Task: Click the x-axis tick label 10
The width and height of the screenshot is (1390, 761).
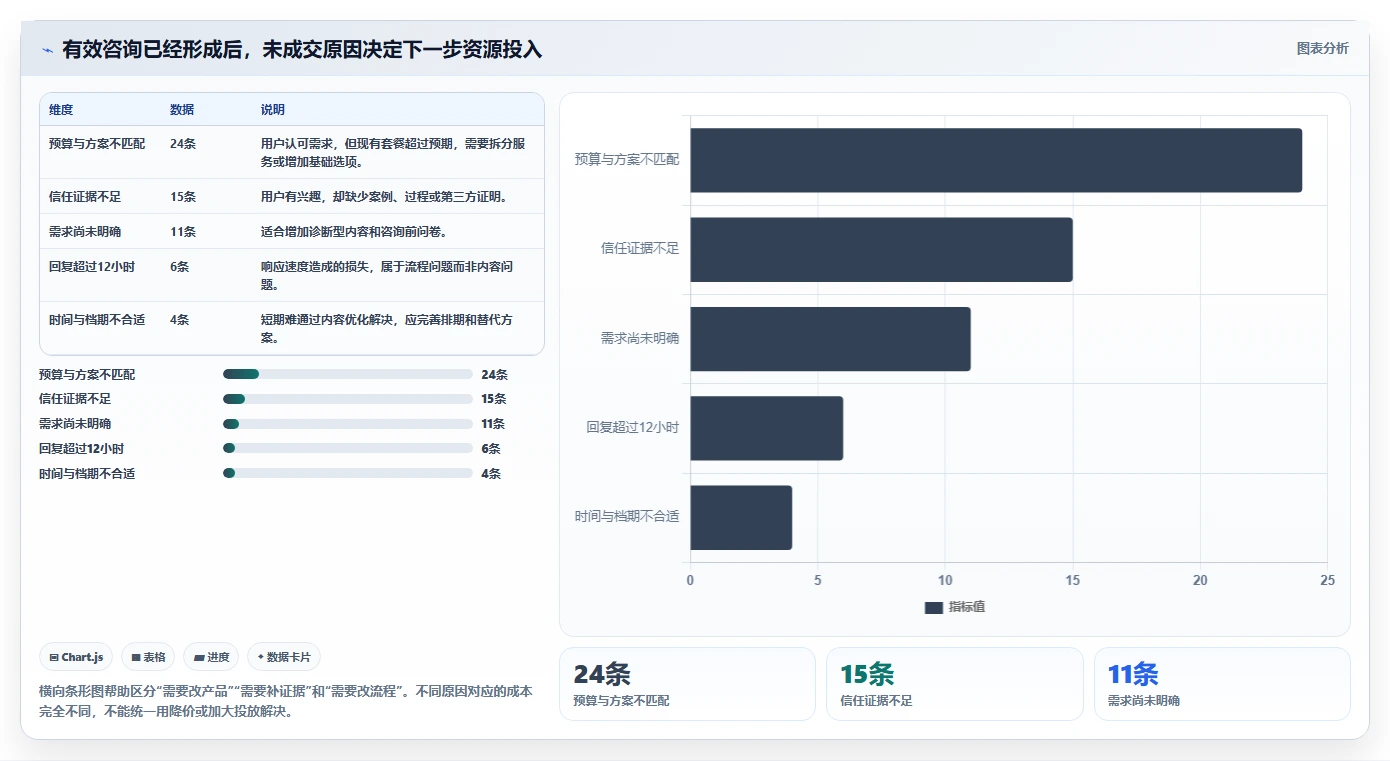Action: [945, 581]
